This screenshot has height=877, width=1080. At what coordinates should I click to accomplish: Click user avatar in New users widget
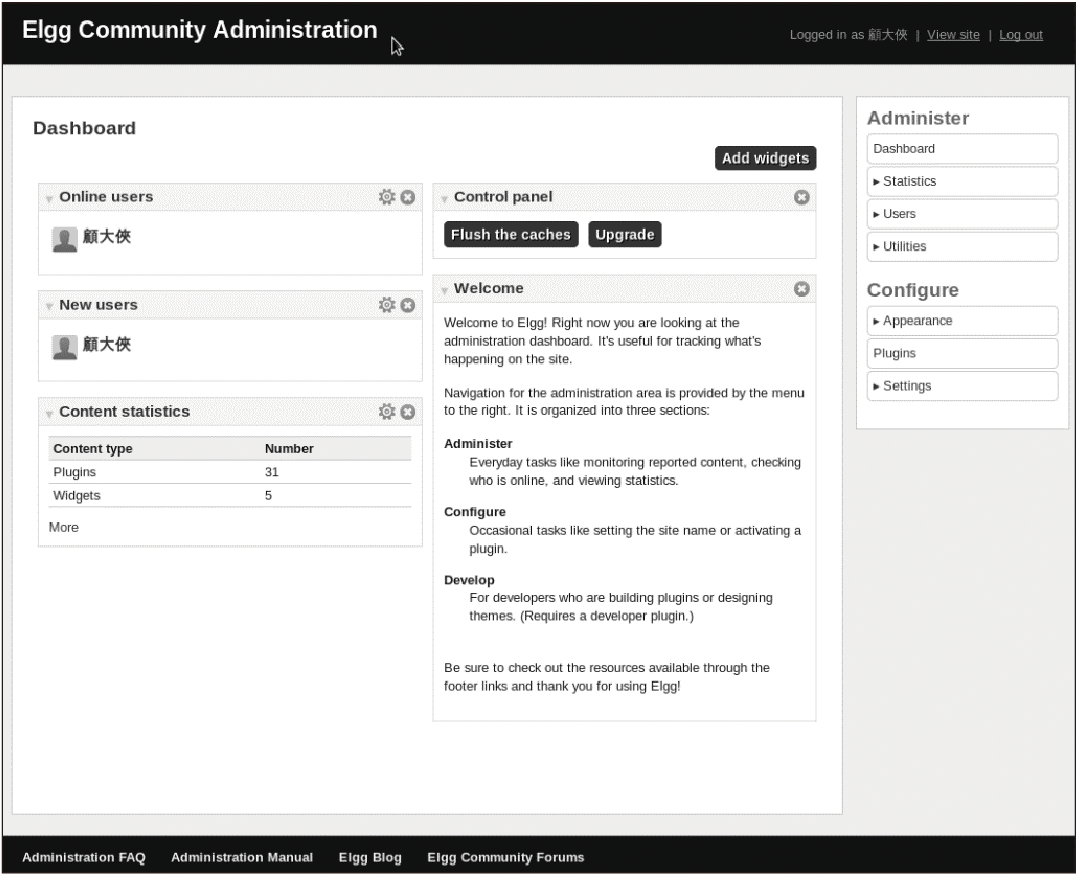65,347
